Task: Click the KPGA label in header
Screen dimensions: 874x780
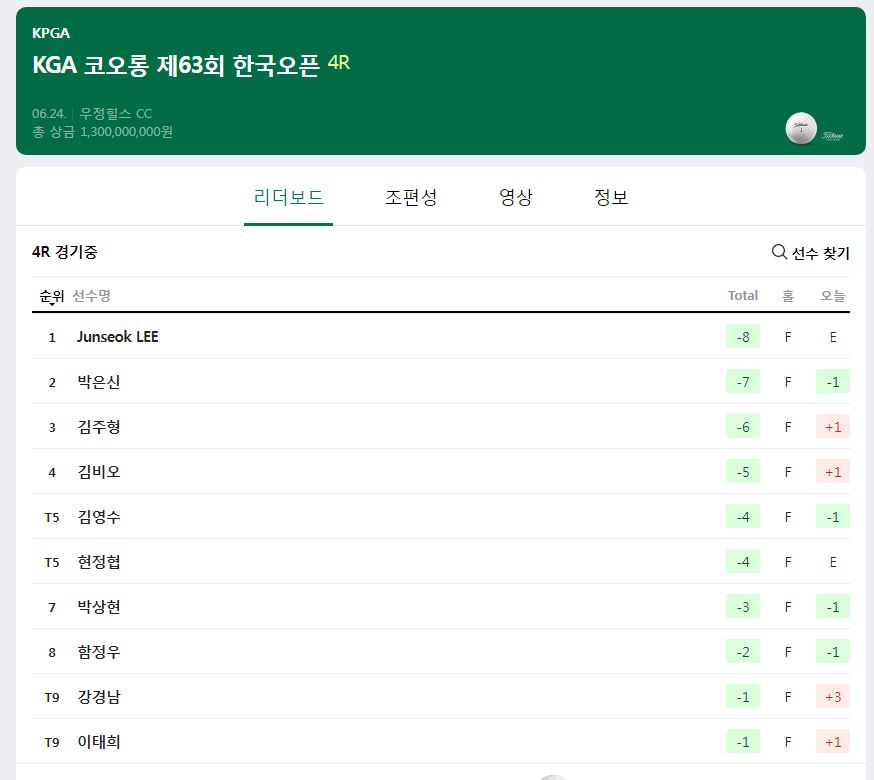Action: pos(51,33)
